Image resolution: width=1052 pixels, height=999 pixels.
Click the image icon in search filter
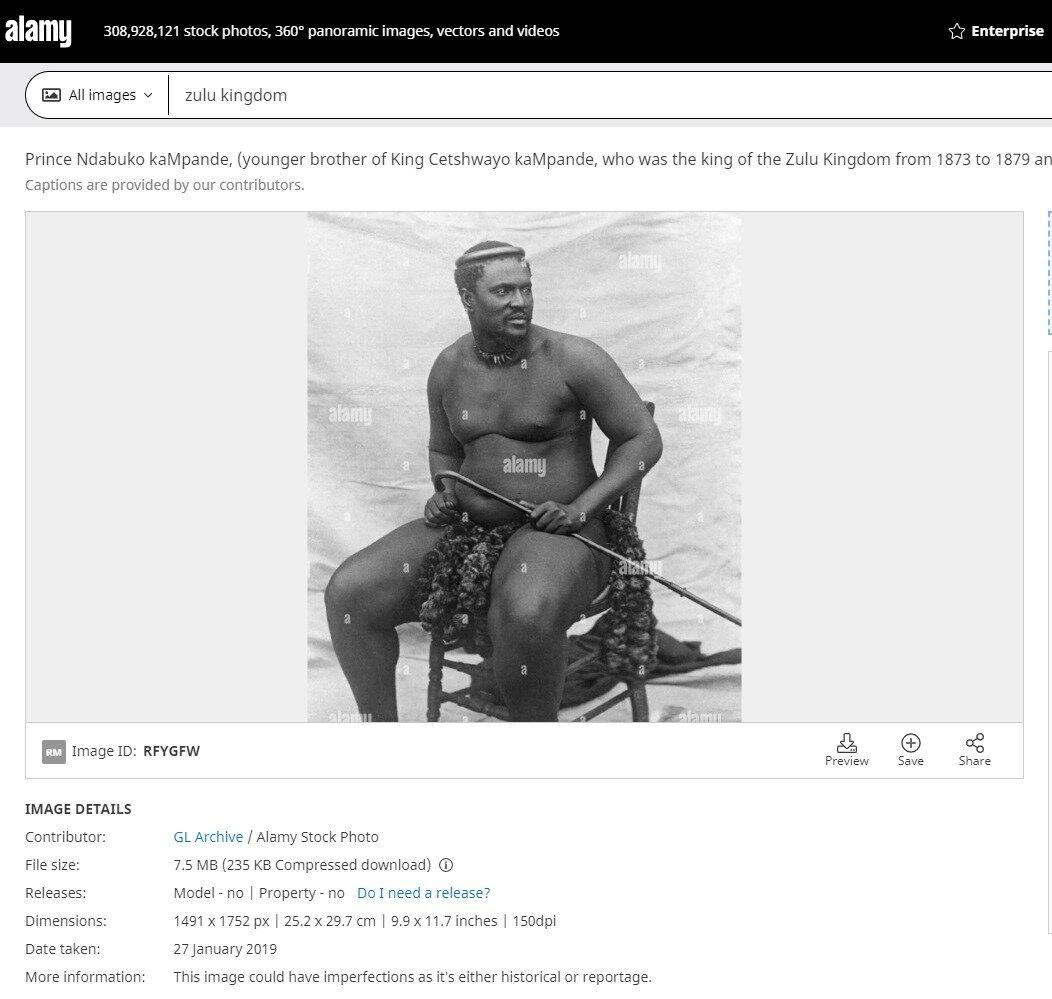[52, 95]
